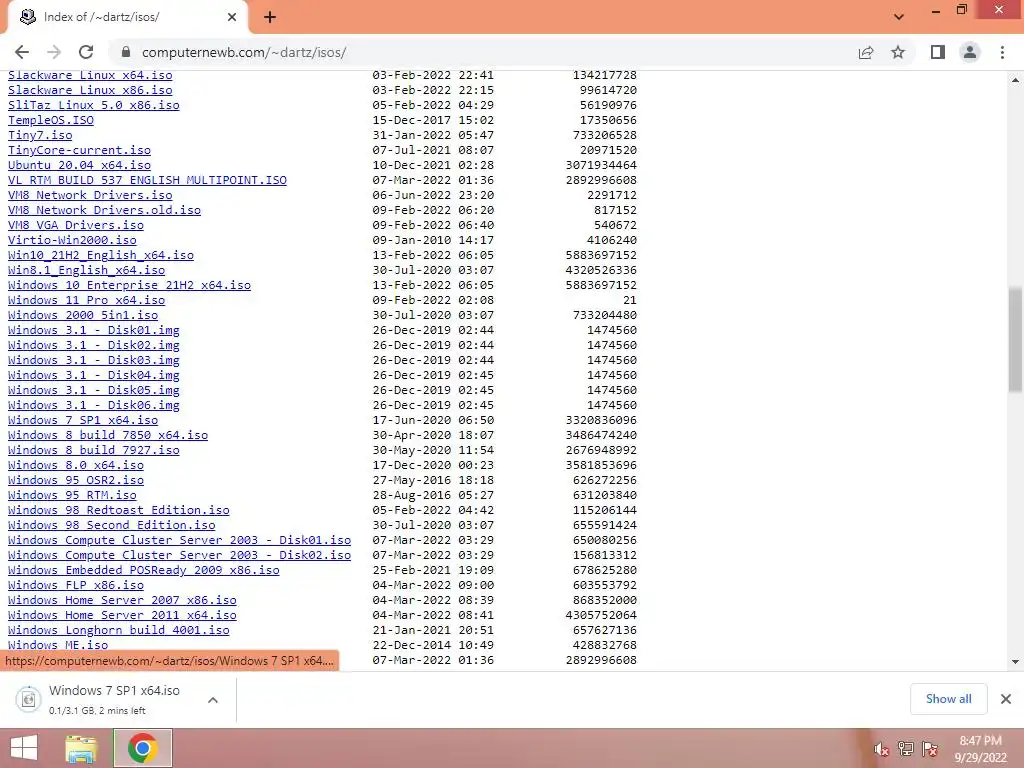Open Chrome's three-dot menu
The image size is (1024, 768).
[1002, 52]
